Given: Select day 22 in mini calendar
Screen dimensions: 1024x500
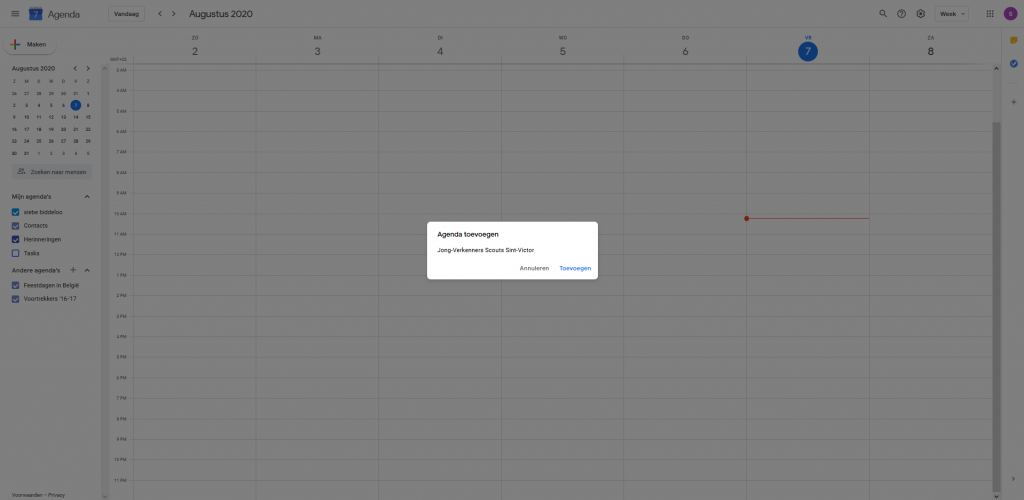Looking at the screenshot, I should pyautogui.click(x=88, y=129).
